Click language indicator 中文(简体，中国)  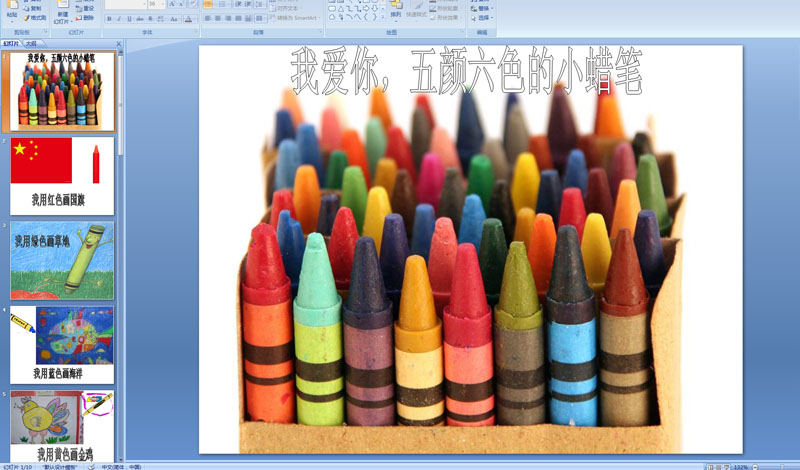tap(121, 466)
